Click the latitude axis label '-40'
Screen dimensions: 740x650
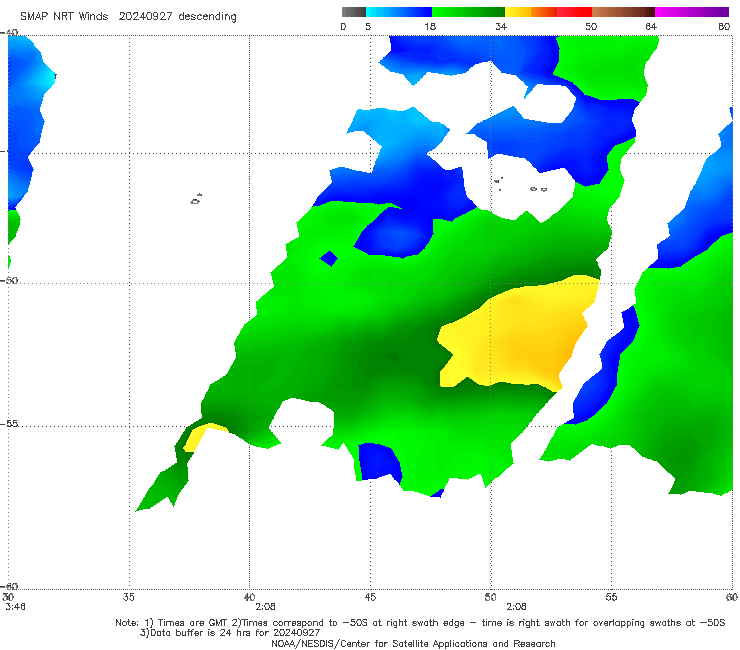(10, 33)
